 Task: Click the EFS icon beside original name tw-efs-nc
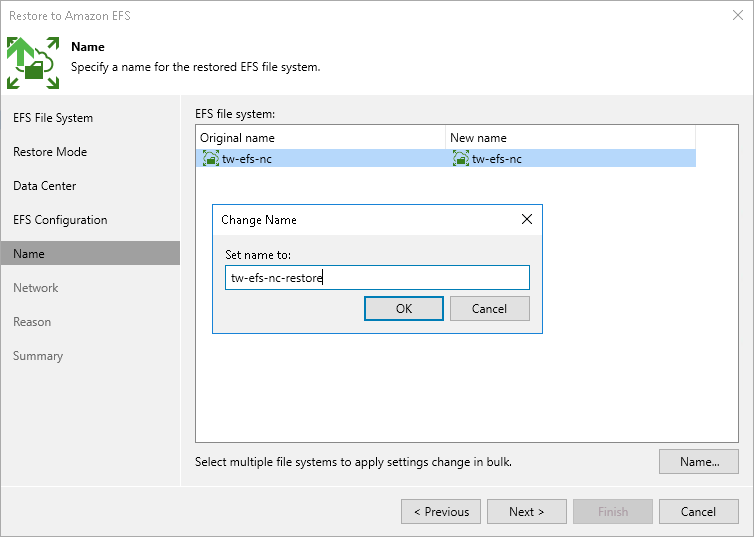click(210, 158)
